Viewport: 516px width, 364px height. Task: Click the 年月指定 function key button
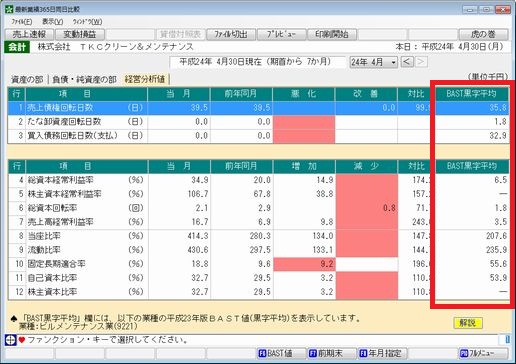(382, 353)
